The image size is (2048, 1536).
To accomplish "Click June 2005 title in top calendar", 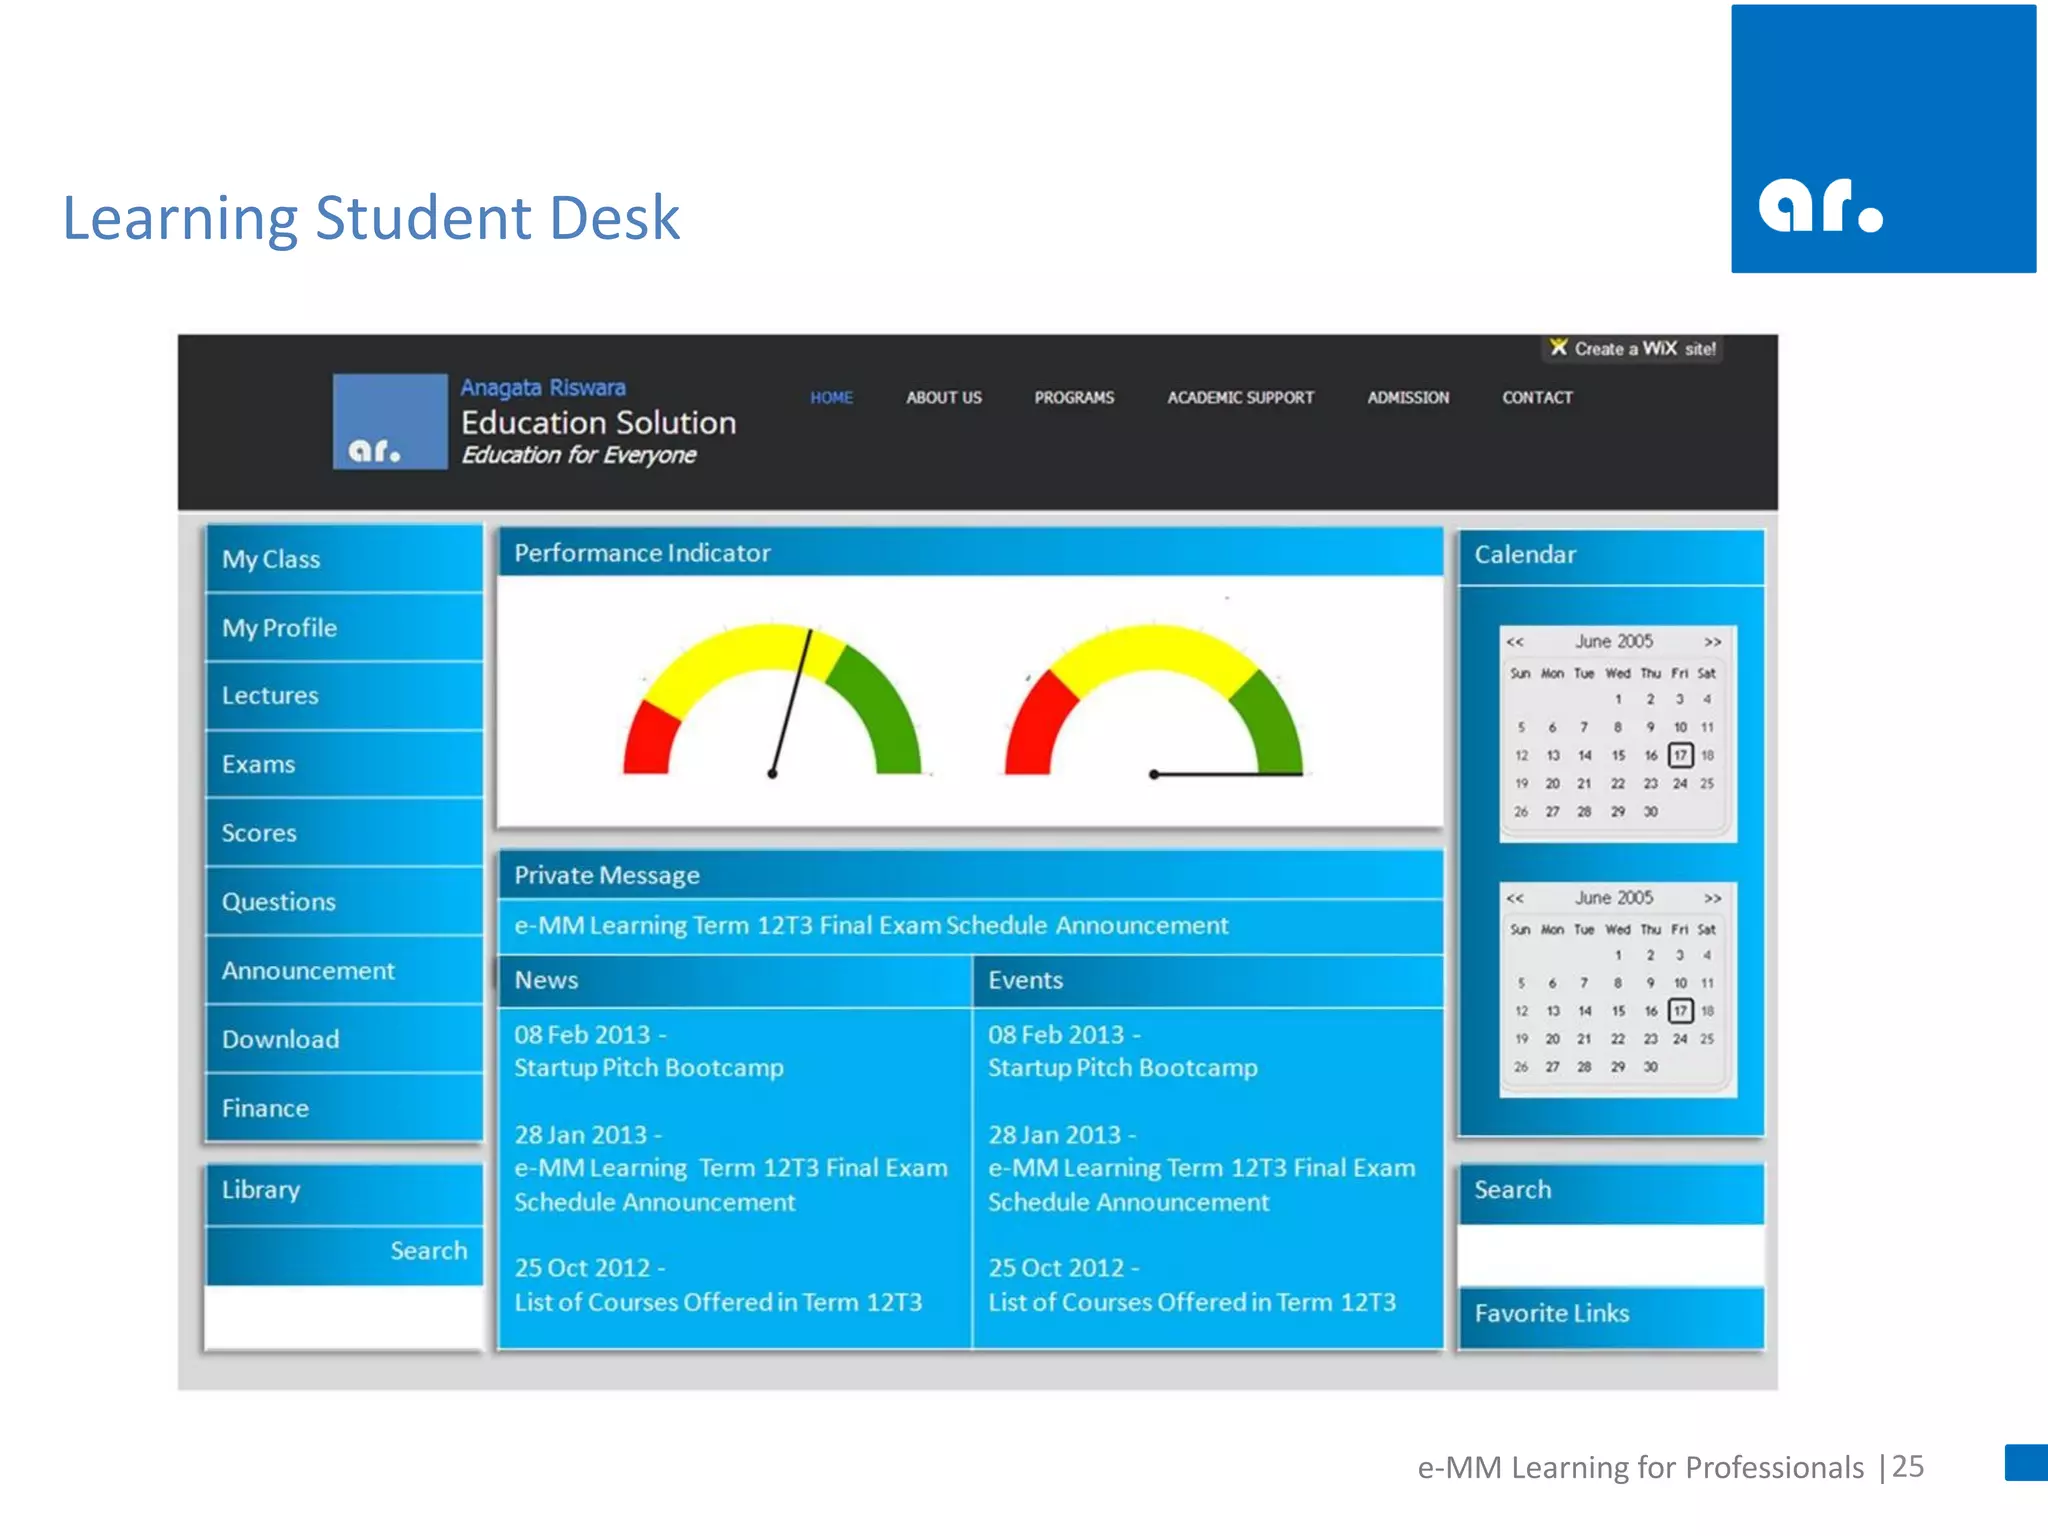I will pyautogui.click(x=1614, y=641).
